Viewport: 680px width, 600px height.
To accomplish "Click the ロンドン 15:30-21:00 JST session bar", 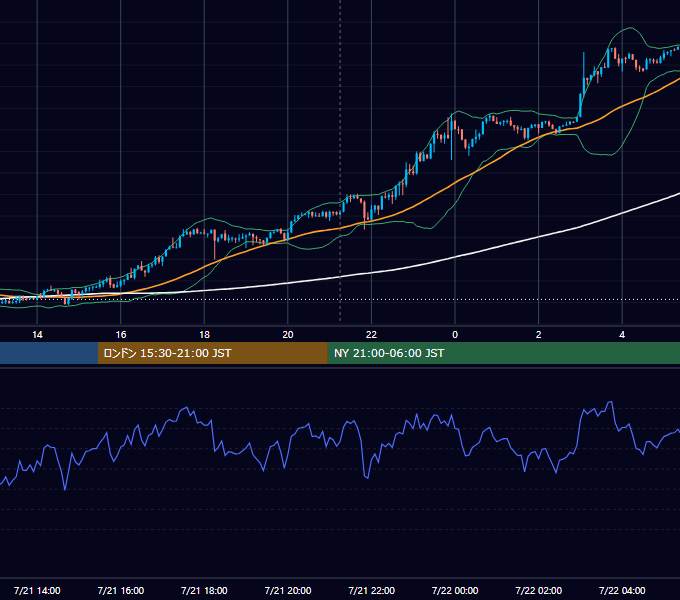I will (212, 353).
